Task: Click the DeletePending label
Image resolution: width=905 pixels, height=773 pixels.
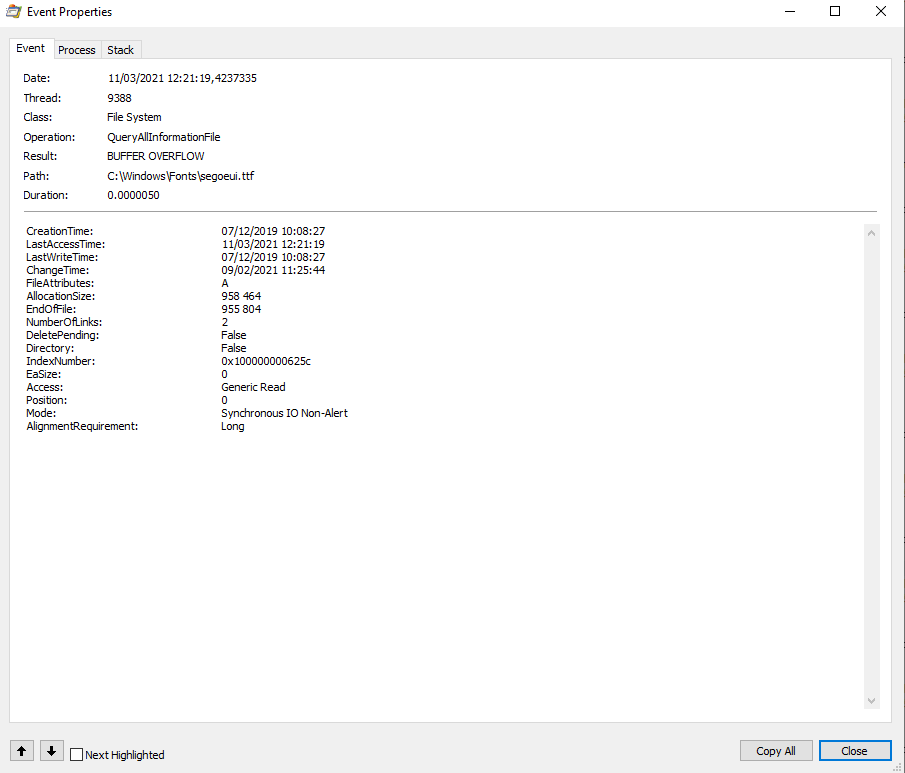Action: pos(62,335)
